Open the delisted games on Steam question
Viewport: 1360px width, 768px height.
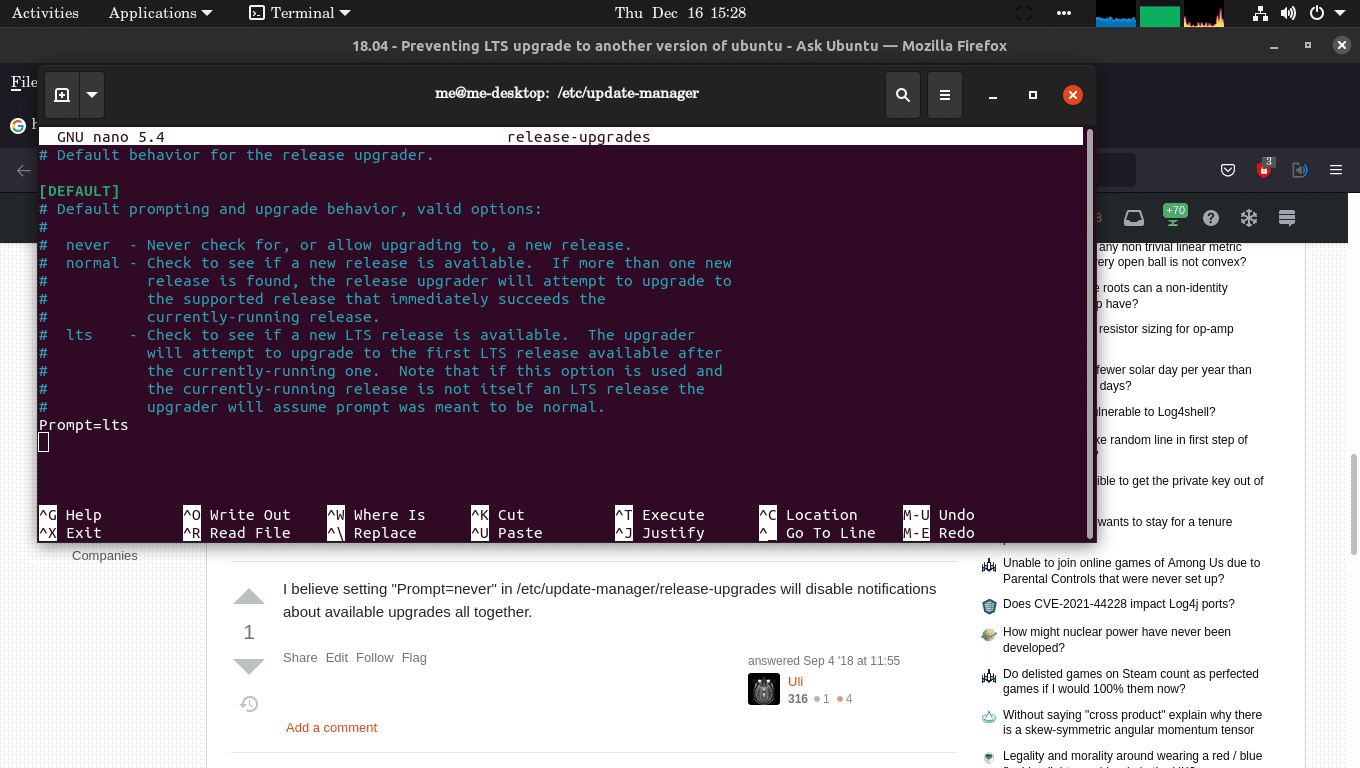coord(1131,682)
